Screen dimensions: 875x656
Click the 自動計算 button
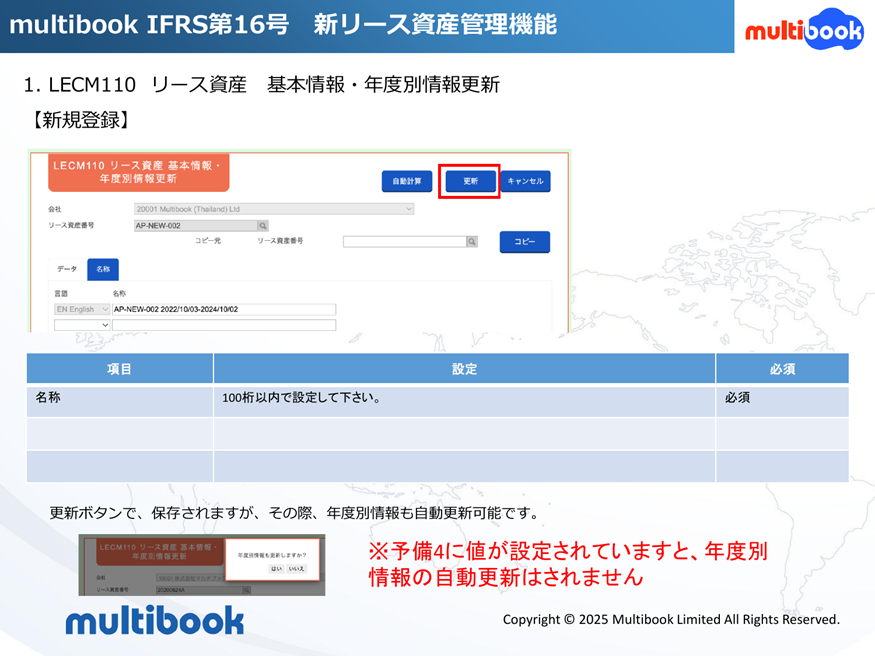407,181
